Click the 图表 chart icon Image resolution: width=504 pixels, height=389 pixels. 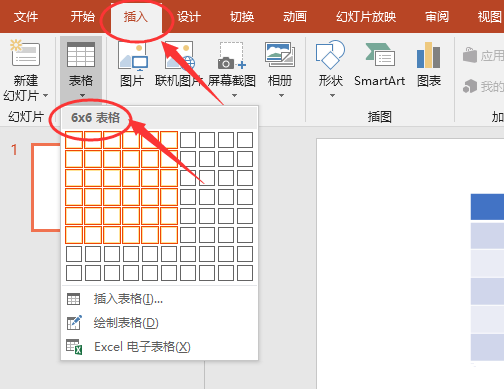[429, 55]
